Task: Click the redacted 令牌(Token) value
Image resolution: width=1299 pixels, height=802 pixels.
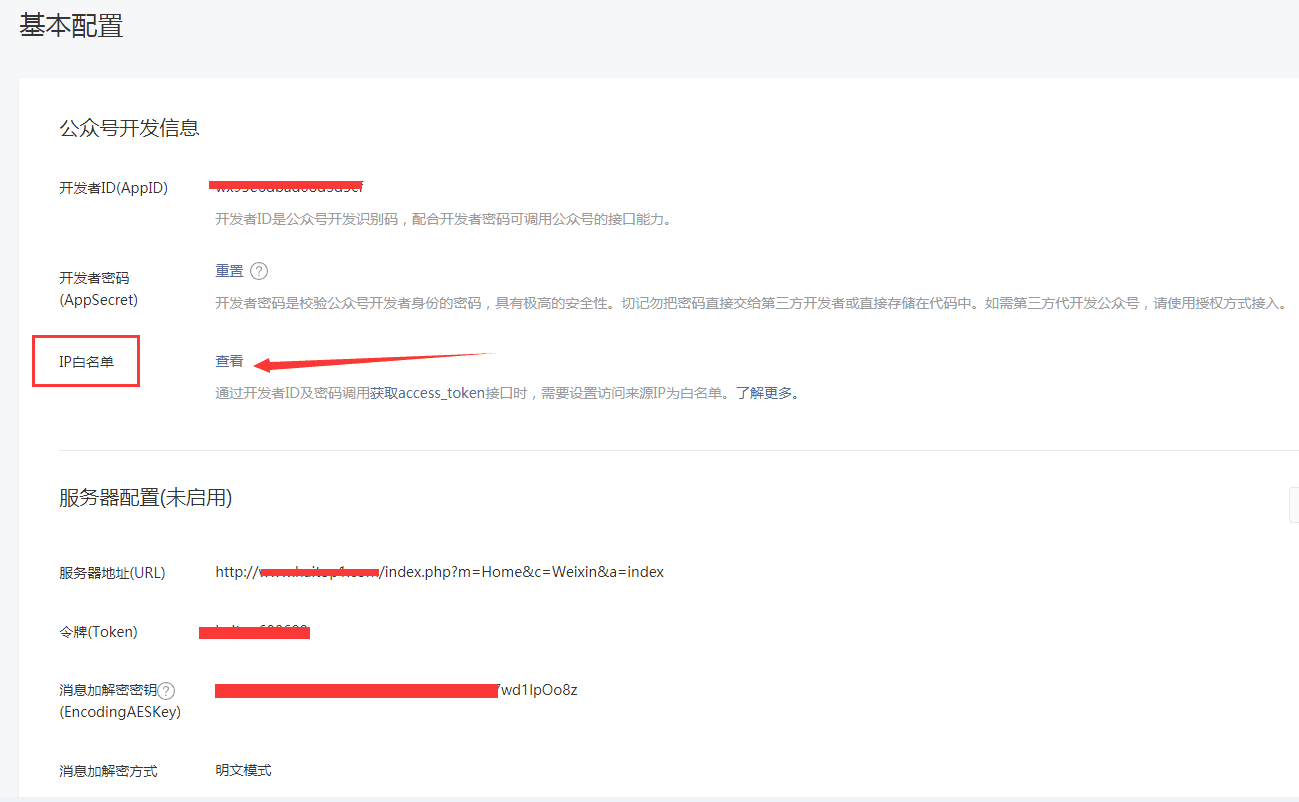Action: pos(255,632)
